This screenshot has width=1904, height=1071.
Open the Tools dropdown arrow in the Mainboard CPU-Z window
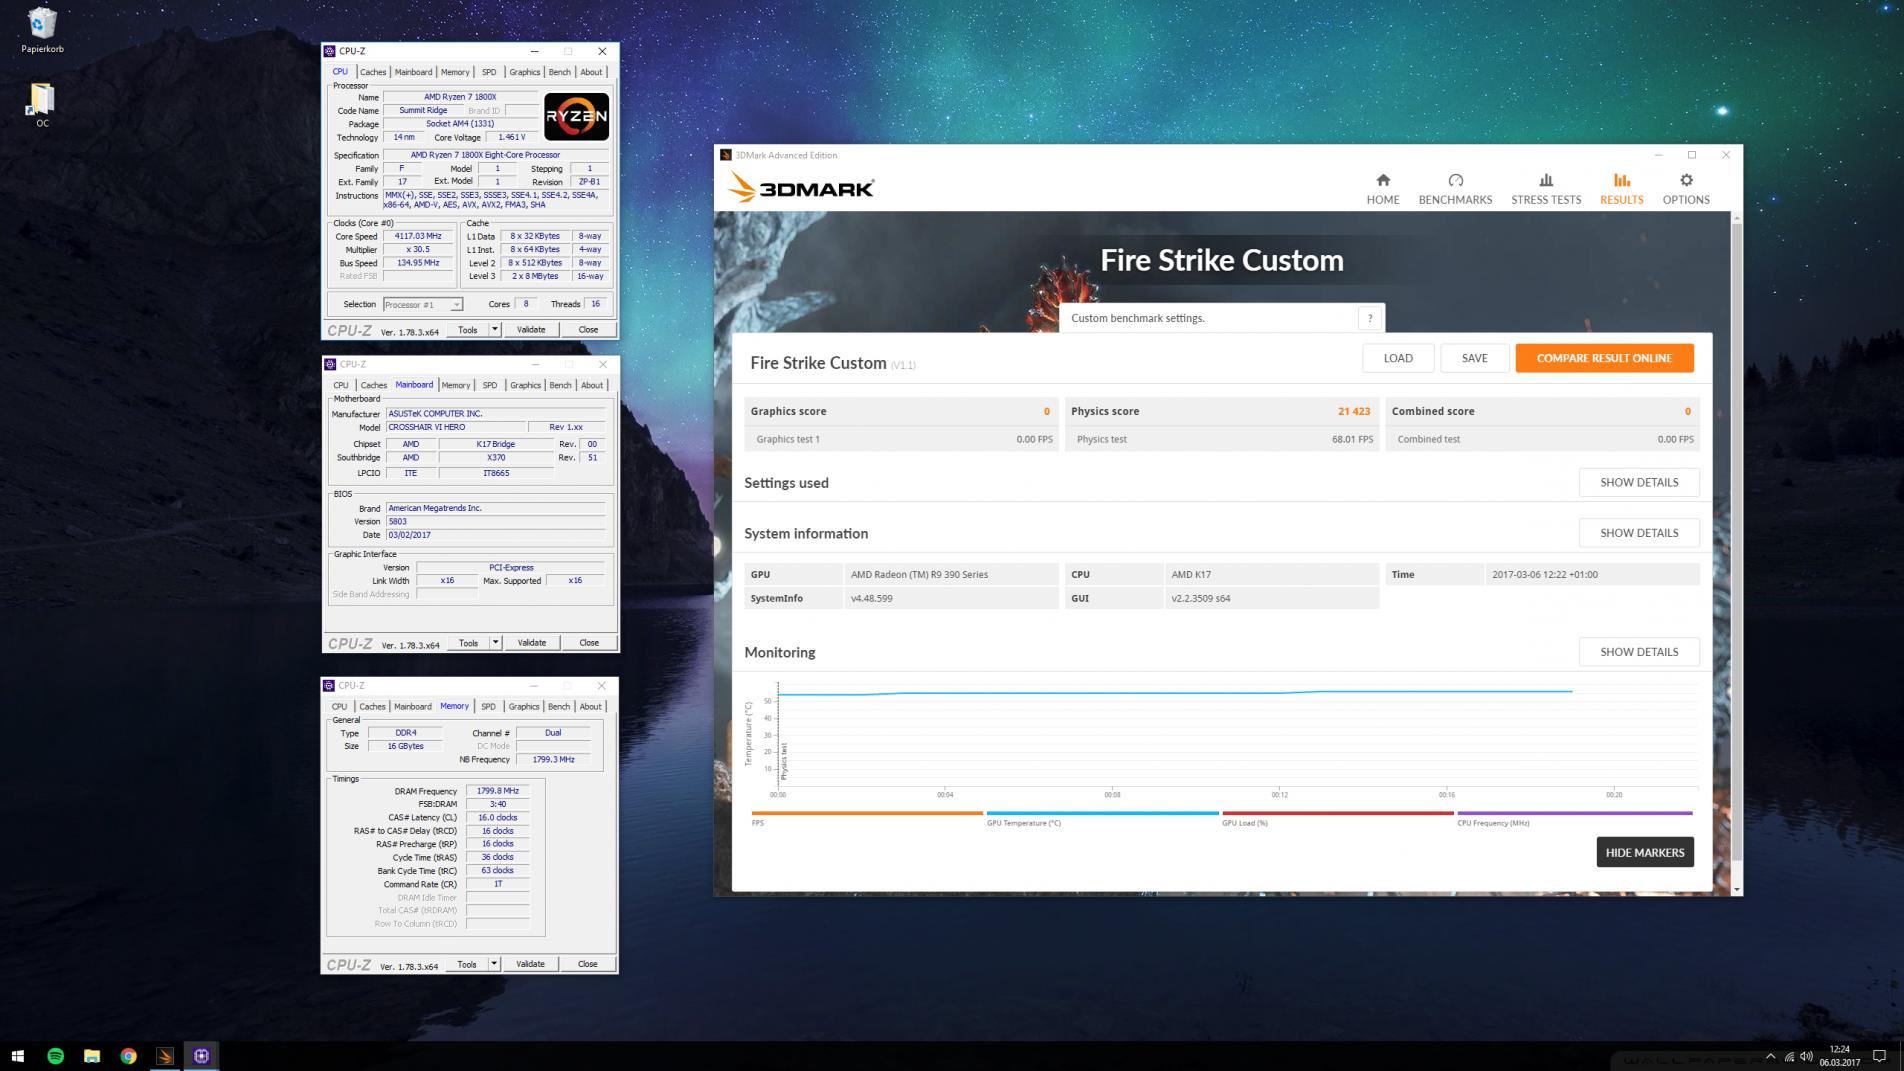tap(495, 643)
